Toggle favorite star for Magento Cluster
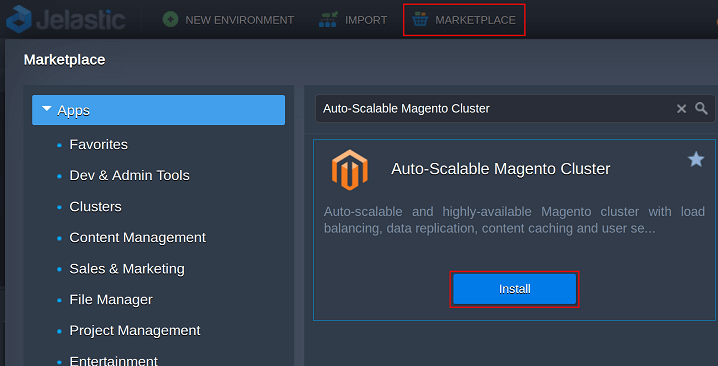718x366 pixels. coord(696,159)
